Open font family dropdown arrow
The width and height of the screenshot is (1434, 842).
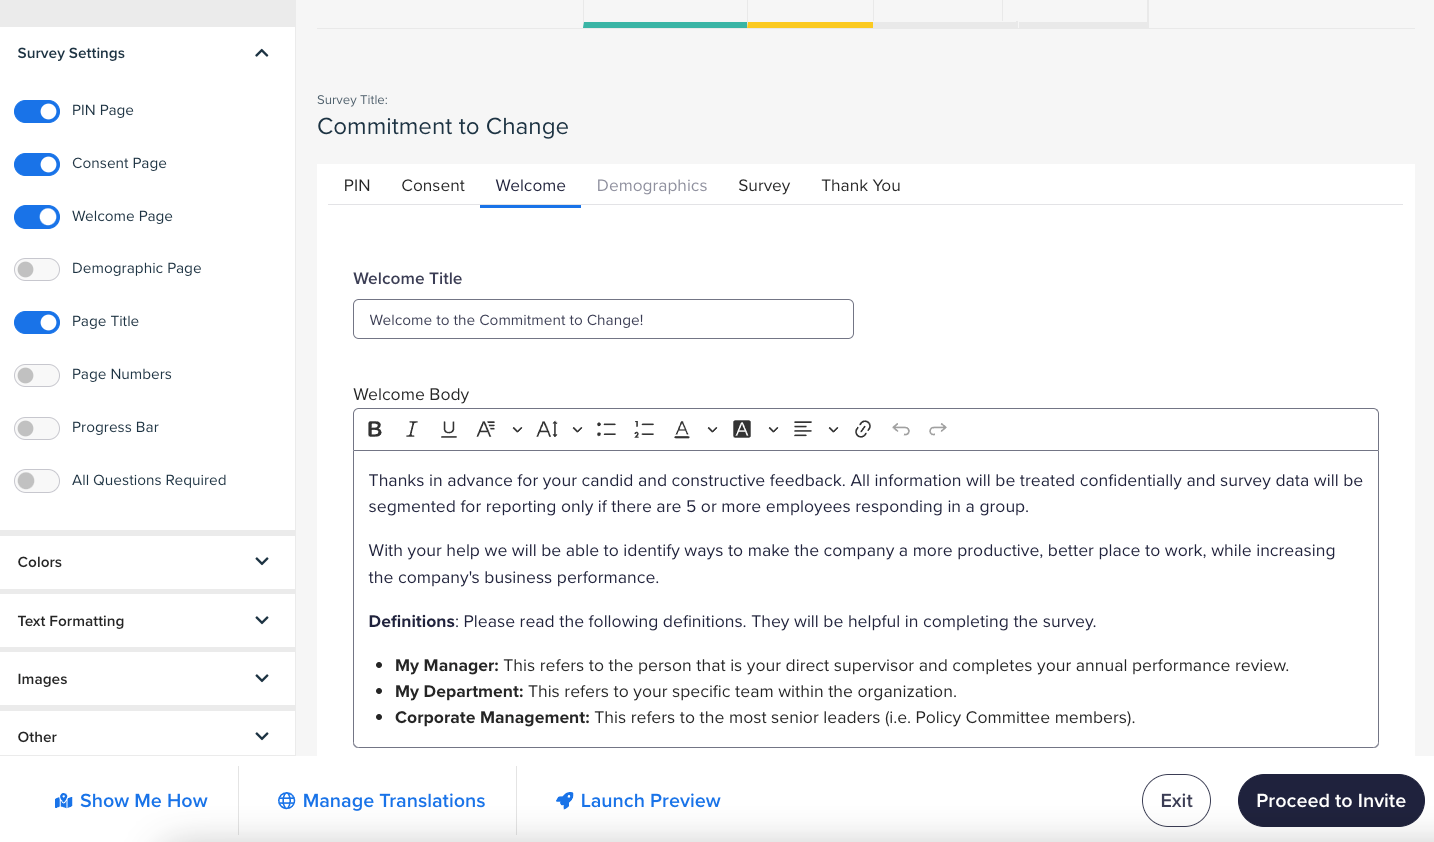coord(517,430)
